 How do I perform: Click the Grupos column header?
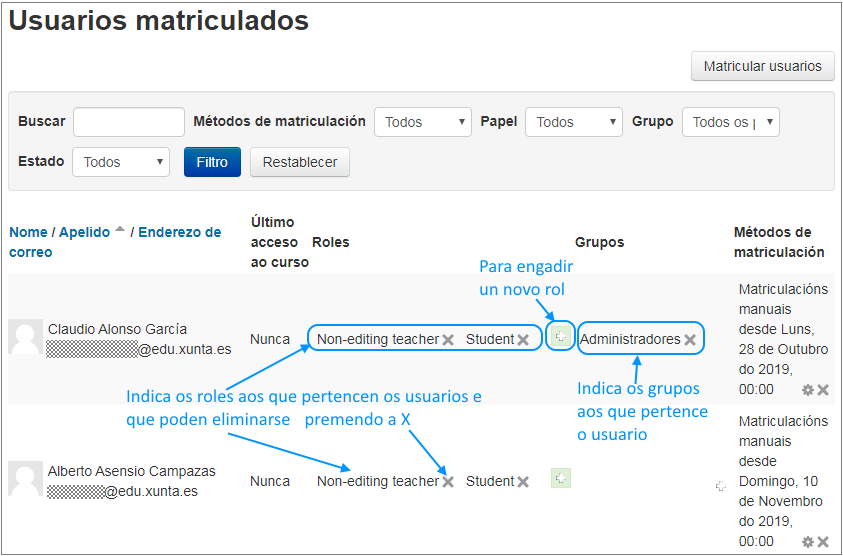[599, 243]
